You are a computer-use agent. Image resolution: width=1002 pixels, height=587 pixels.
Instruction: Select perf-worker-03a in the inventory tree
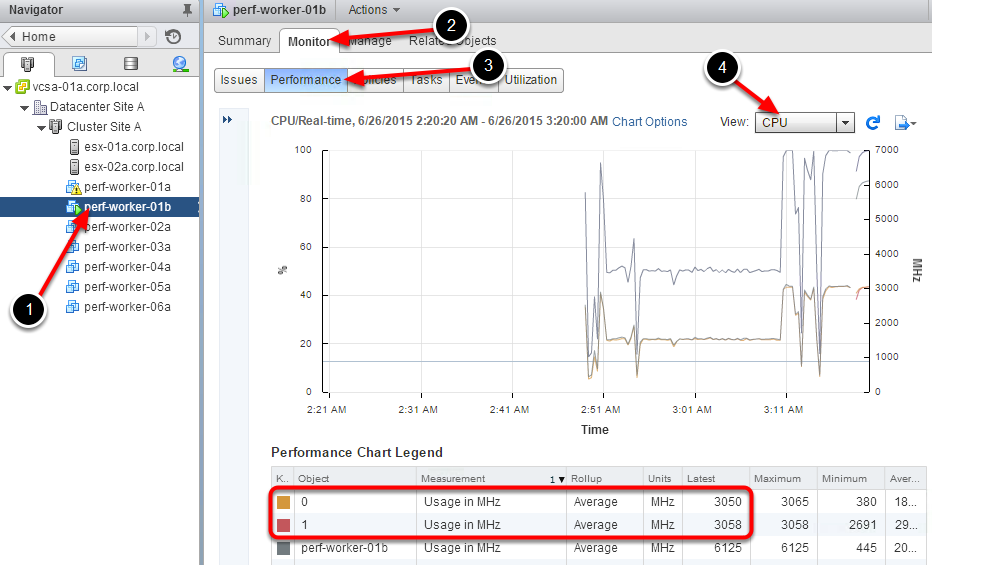pos(127,247)
